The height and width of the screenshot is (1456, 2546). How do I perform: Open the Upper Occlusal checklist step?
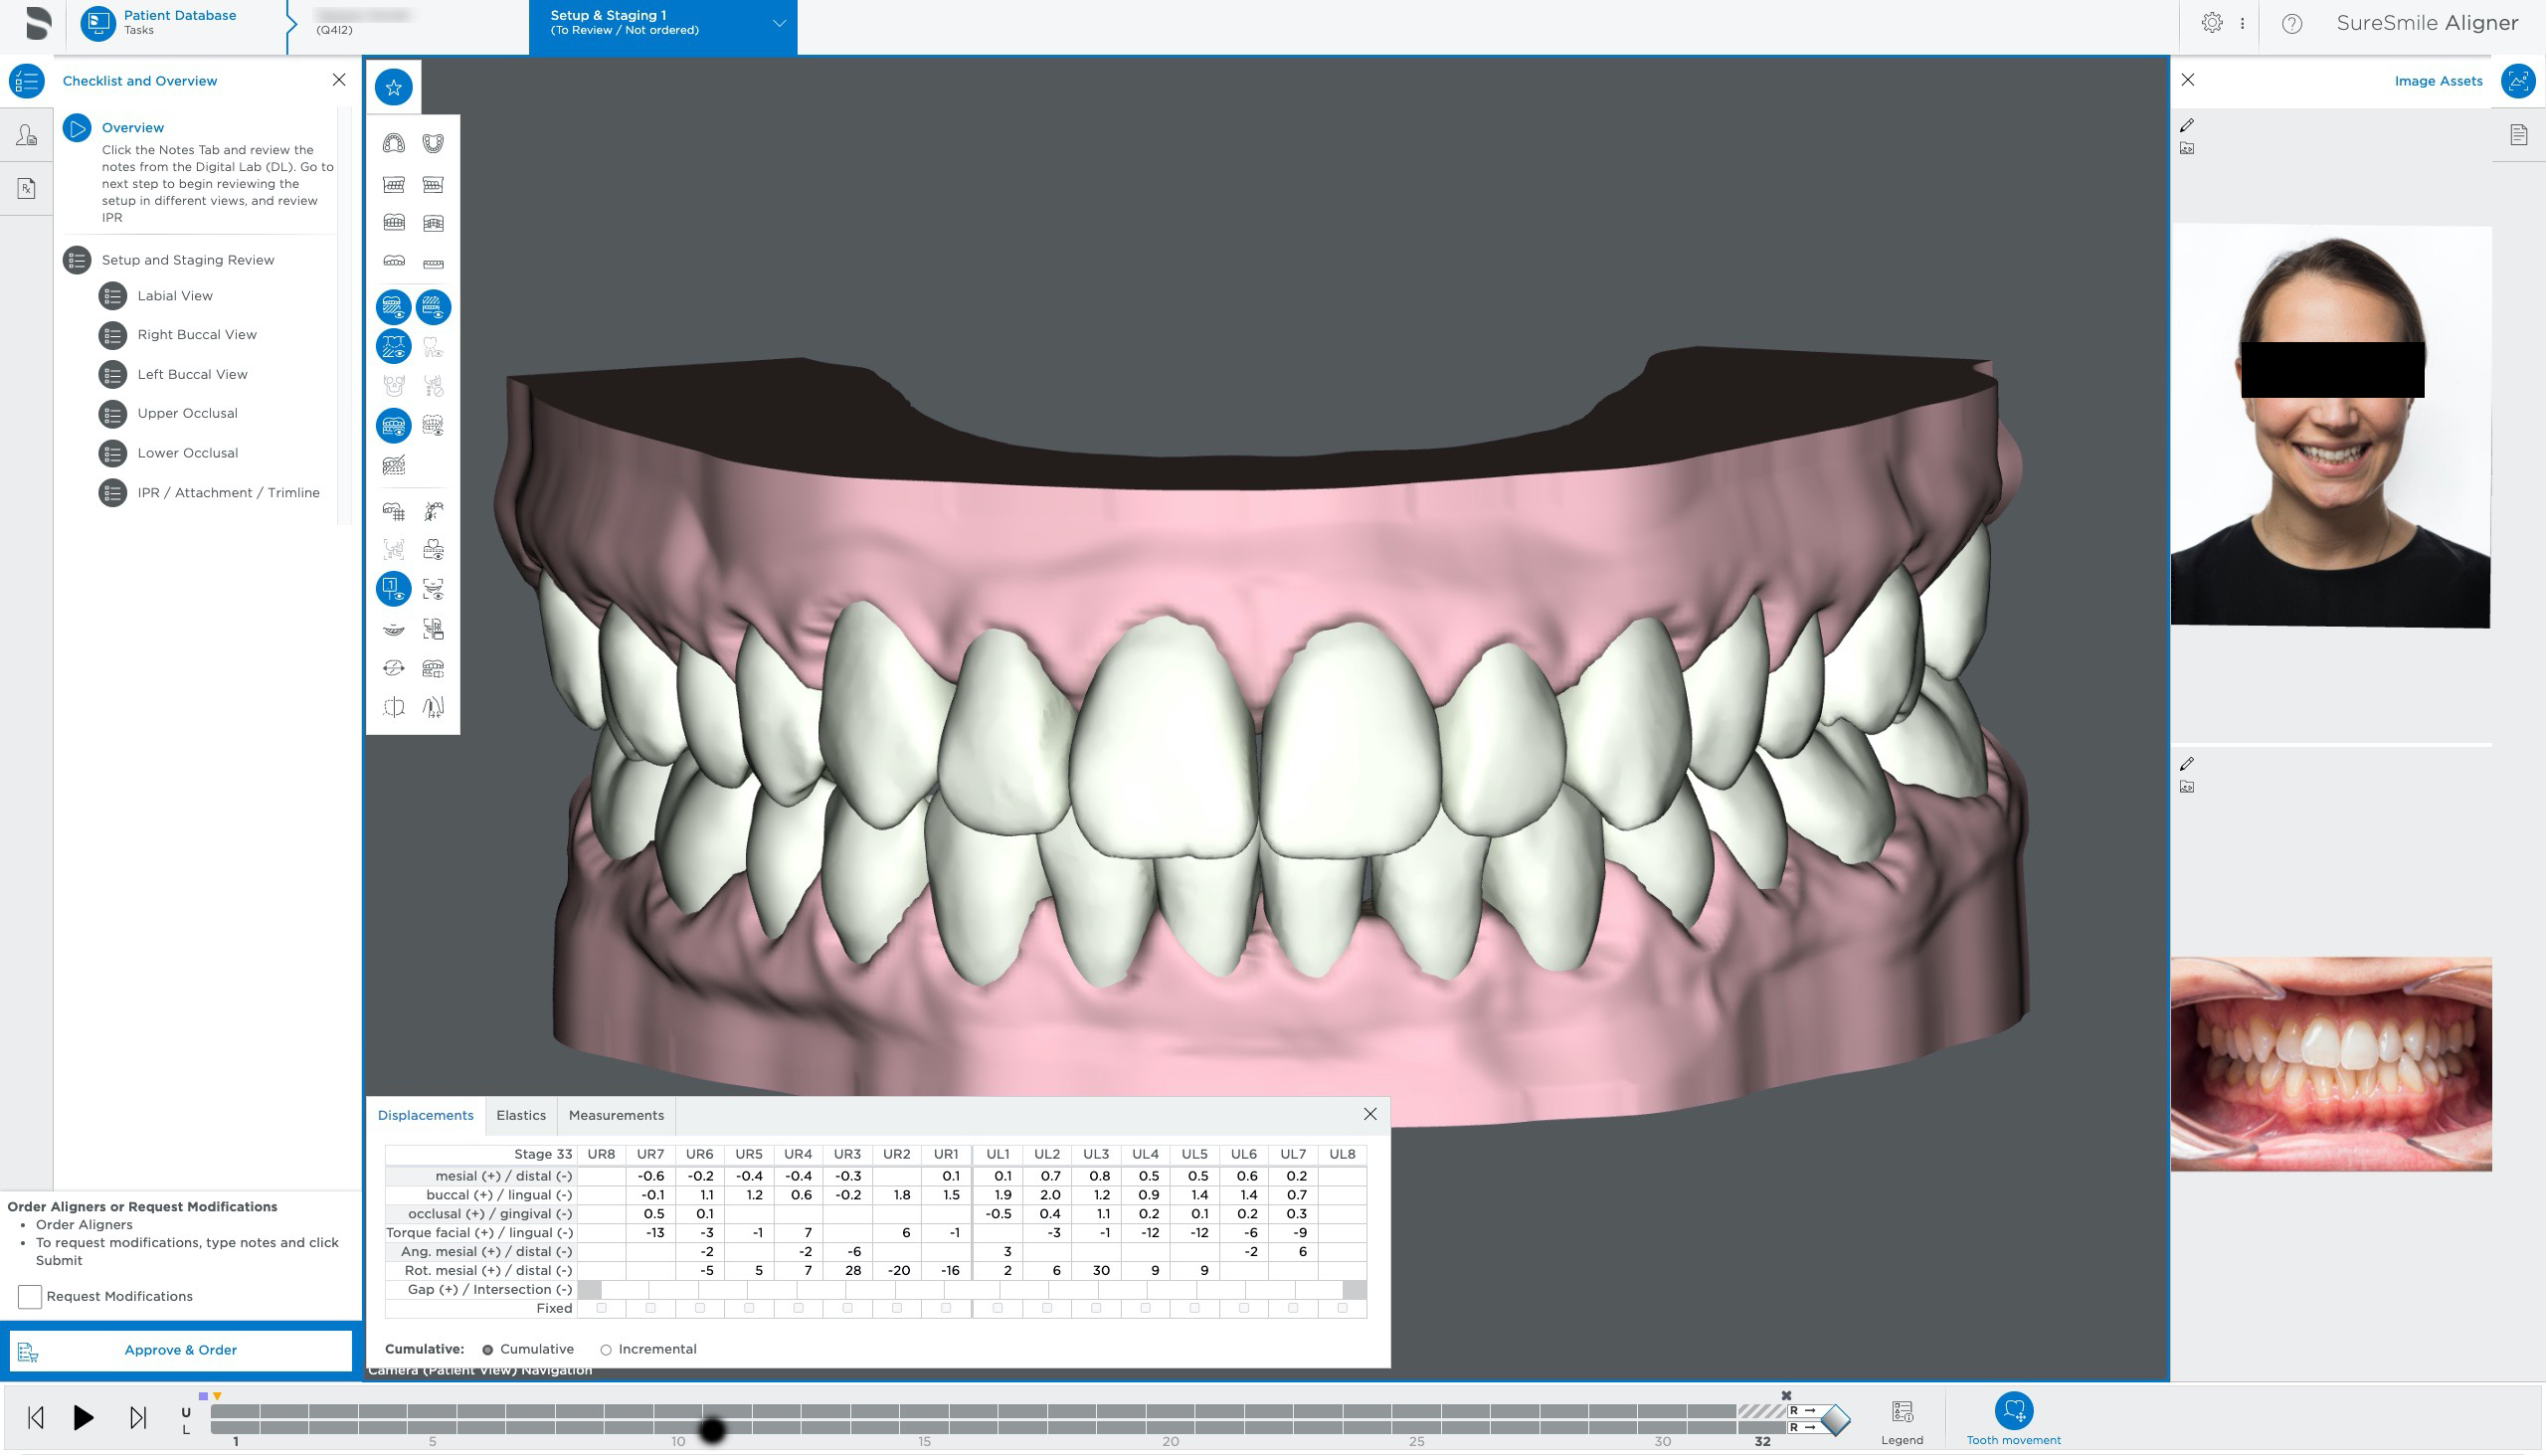point(187,413)
